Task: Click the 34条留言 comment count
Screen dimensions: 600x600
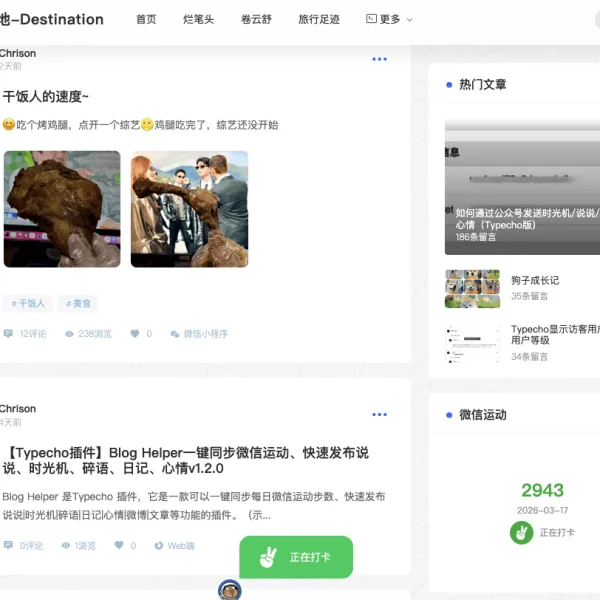Action: tap(529, 357)
